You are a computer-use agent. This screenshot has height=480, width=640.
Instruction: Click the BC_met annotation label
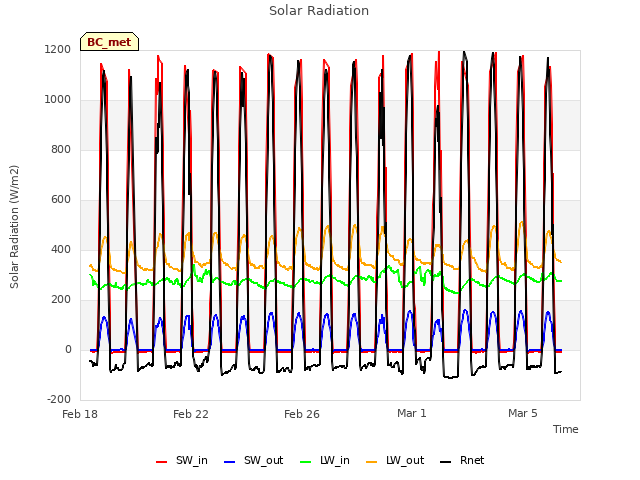pyautogui.click(x=109, y=42)
